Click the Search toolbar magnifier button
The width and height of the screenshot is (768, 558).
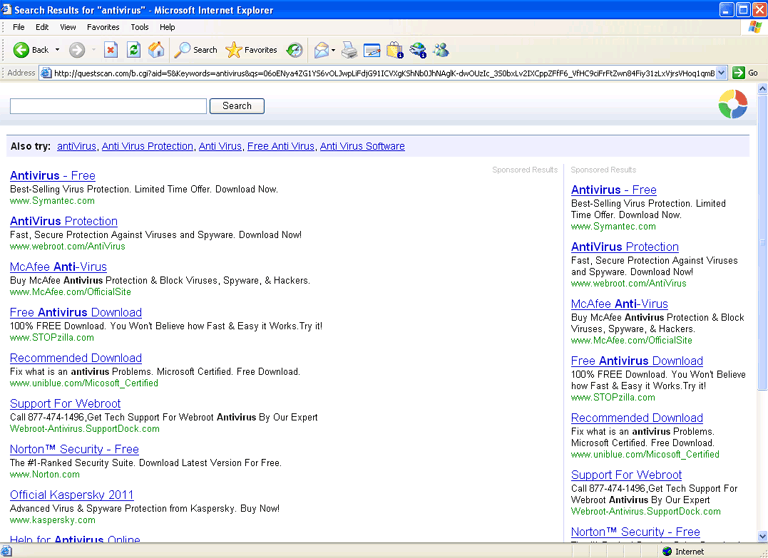[196, 49]
